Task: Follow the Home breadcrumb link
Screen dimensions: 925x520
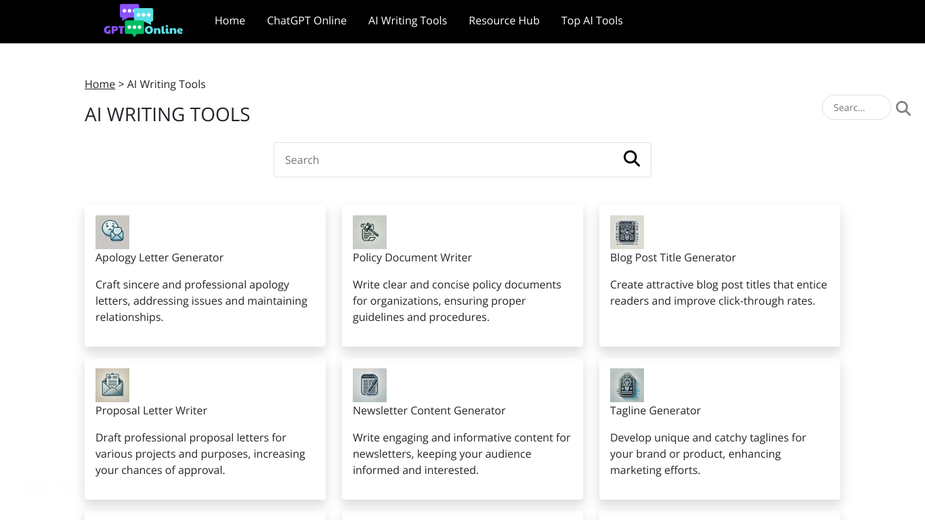Action: pyautogui.click(x=100, y=84)
